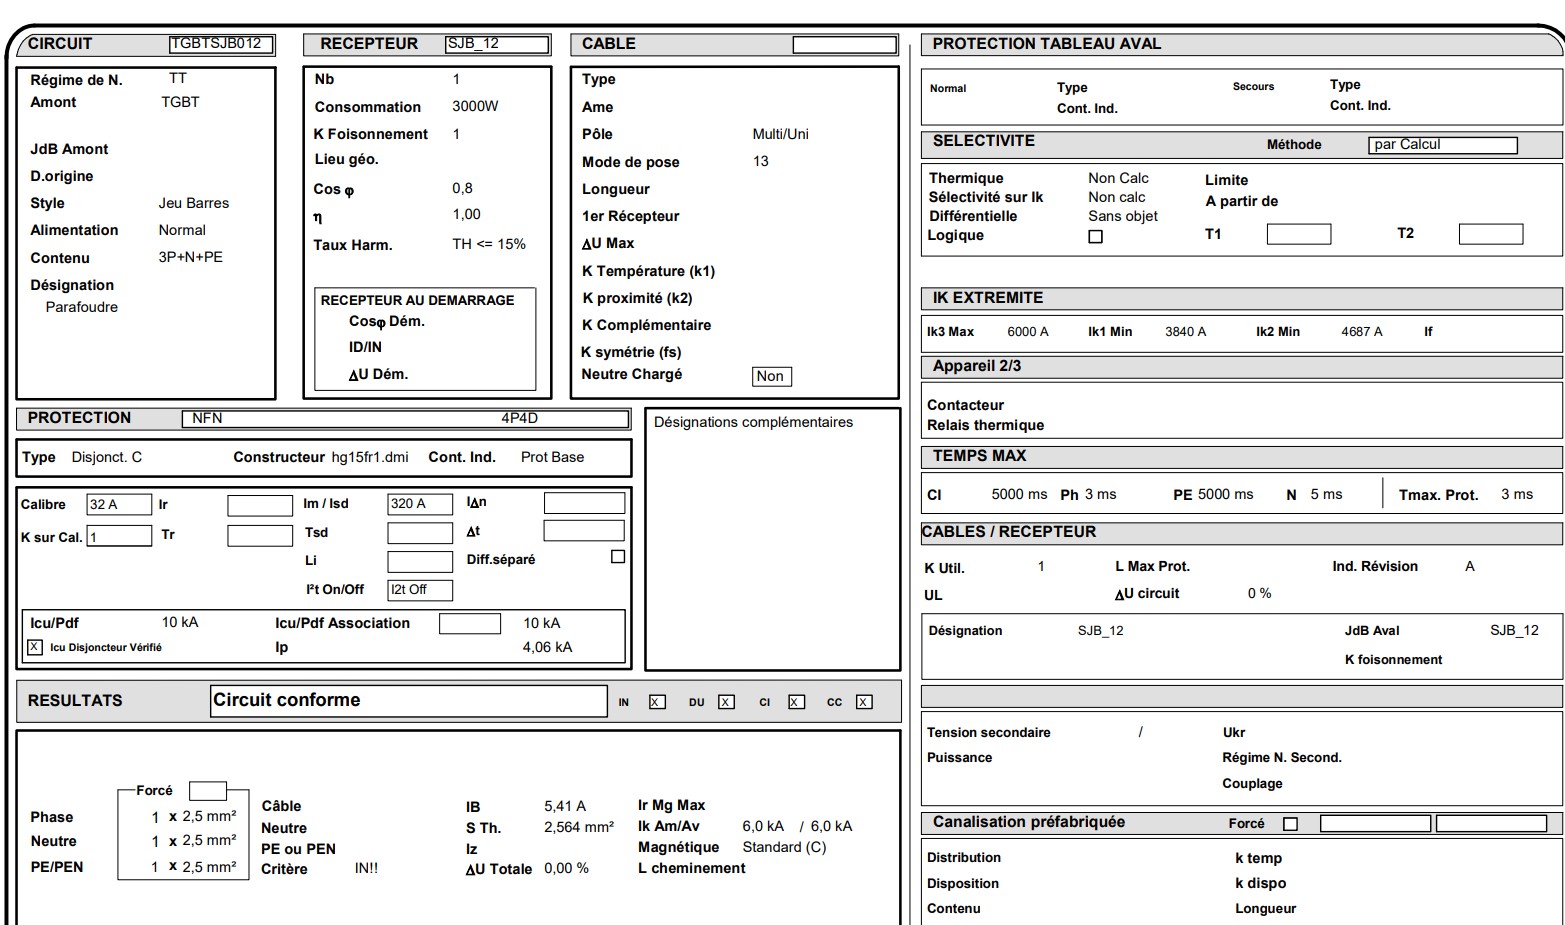
Task: Select the T1 input box
Action: pyautogui.click(x=1298, y=234)
